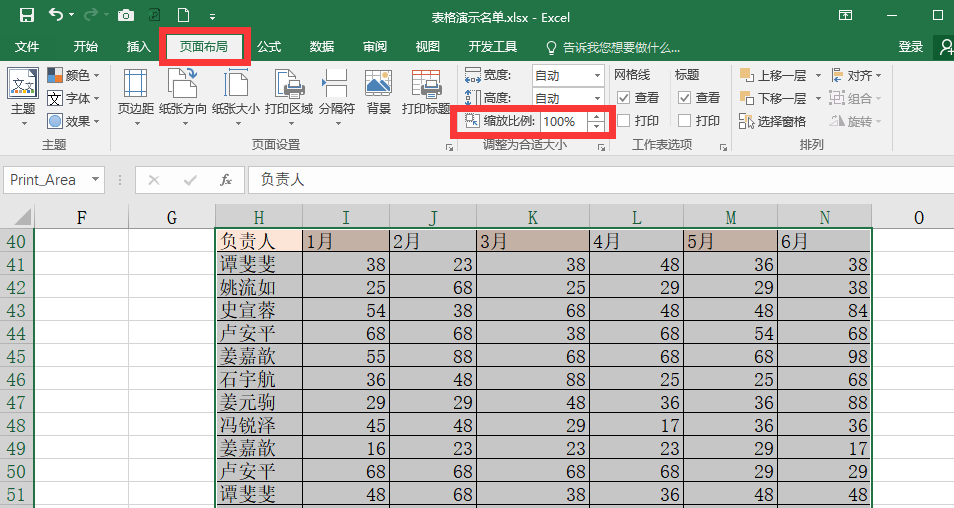The width and height of the screenshot is (954, 508).
Task: Open 分隔符 (Breaks) menu
Action: (x=336, y=97)
